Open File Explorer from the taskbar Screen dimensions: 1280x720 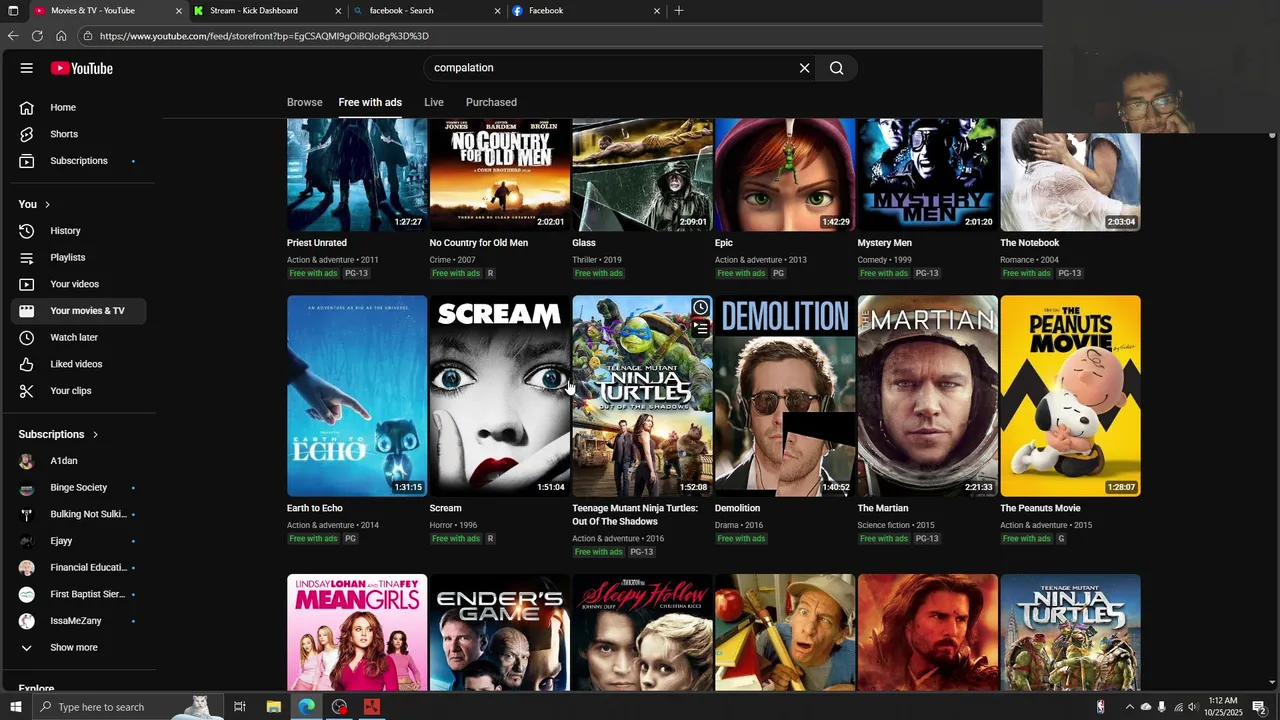pos(273,707)
